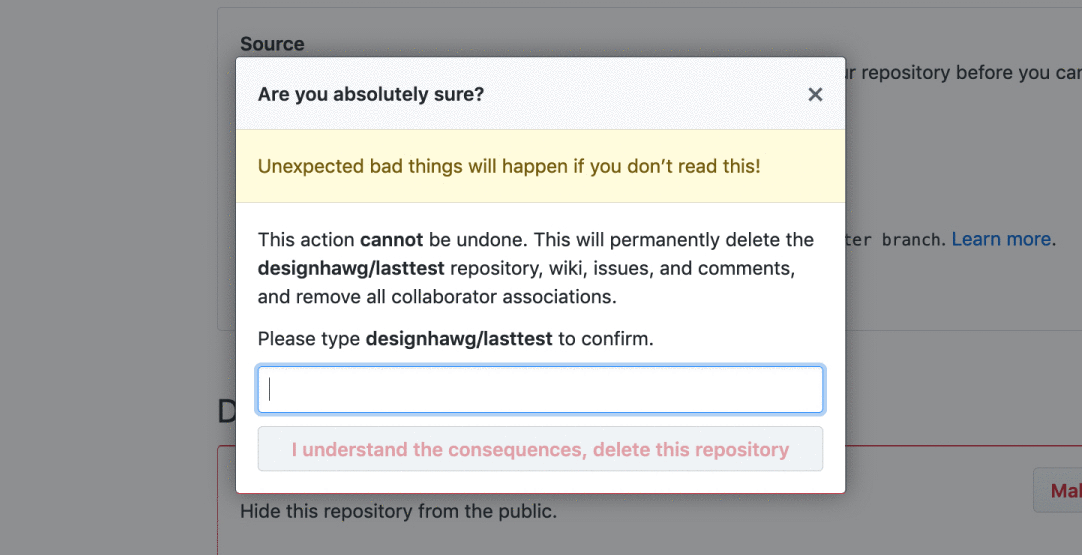Click 'I understand the consequences, delete this repository'
Screen dimensions: 1083x556
pyautogui.click(x=540, y=449)
